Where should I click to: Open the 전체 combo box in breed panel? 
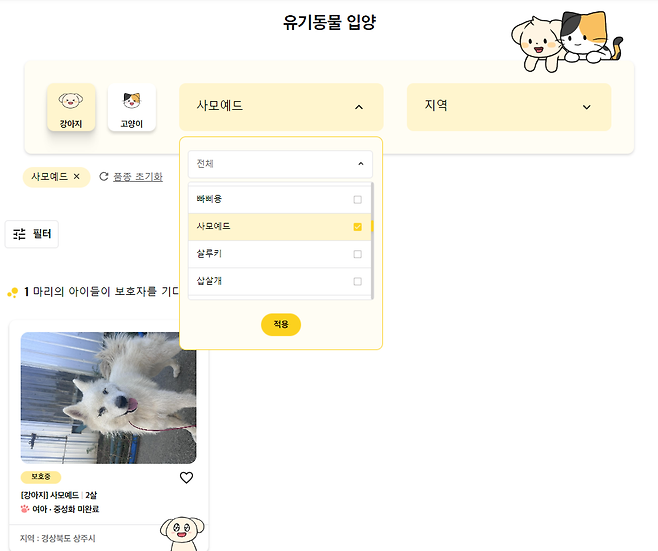pyautogui.click(x=280, y=164)
